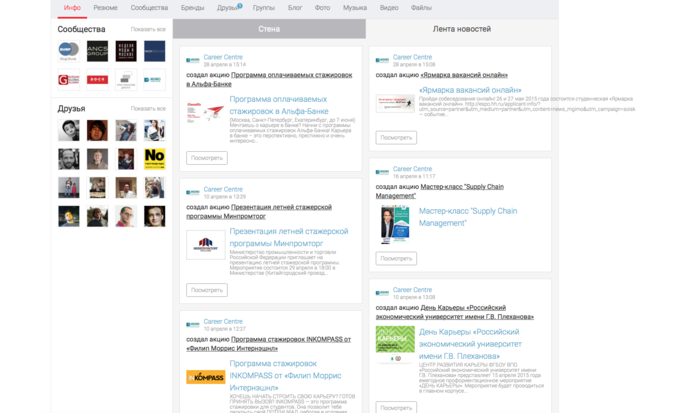This screenshot has height=413, width=690.
Task: Click the yellow INKOMPASS logo thumbnail
Action: tap(206, 377)
